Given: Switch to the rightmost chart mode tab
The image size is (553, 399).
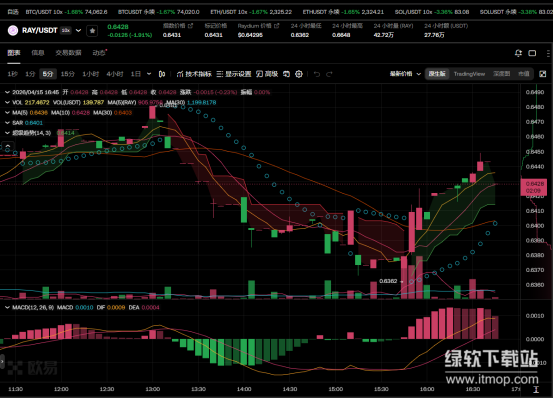Looking at the screenshot, I should click(524, 74).
